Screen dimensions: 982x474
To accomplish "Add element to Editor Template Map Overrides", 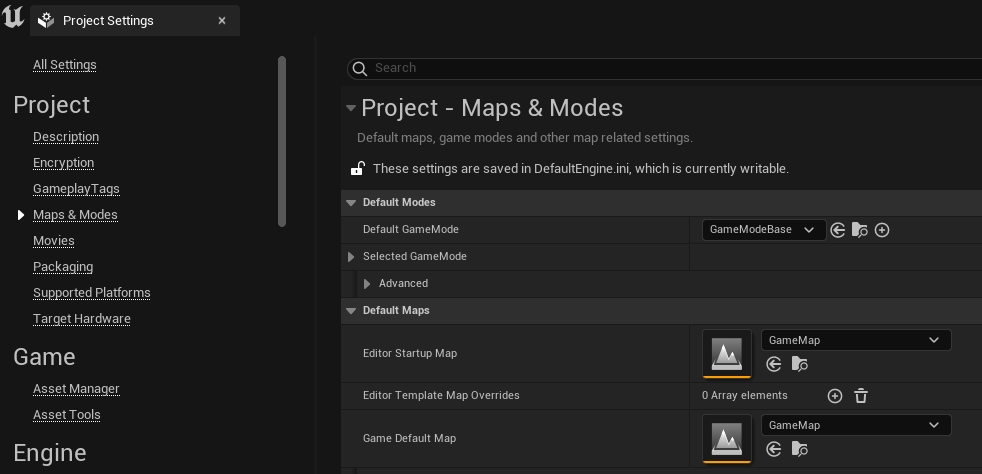I will click(835, 396).
